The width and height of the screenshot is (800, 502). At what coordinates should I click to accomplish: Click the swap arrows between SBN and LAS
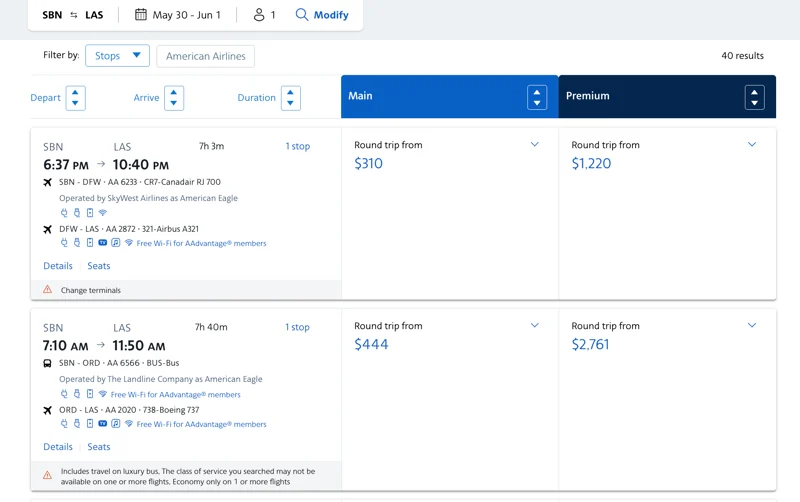click(74, 15)
